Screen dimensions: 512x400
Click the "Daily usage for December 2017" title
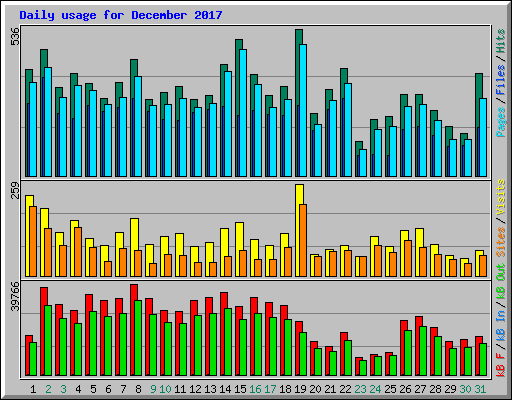point(121,15)
